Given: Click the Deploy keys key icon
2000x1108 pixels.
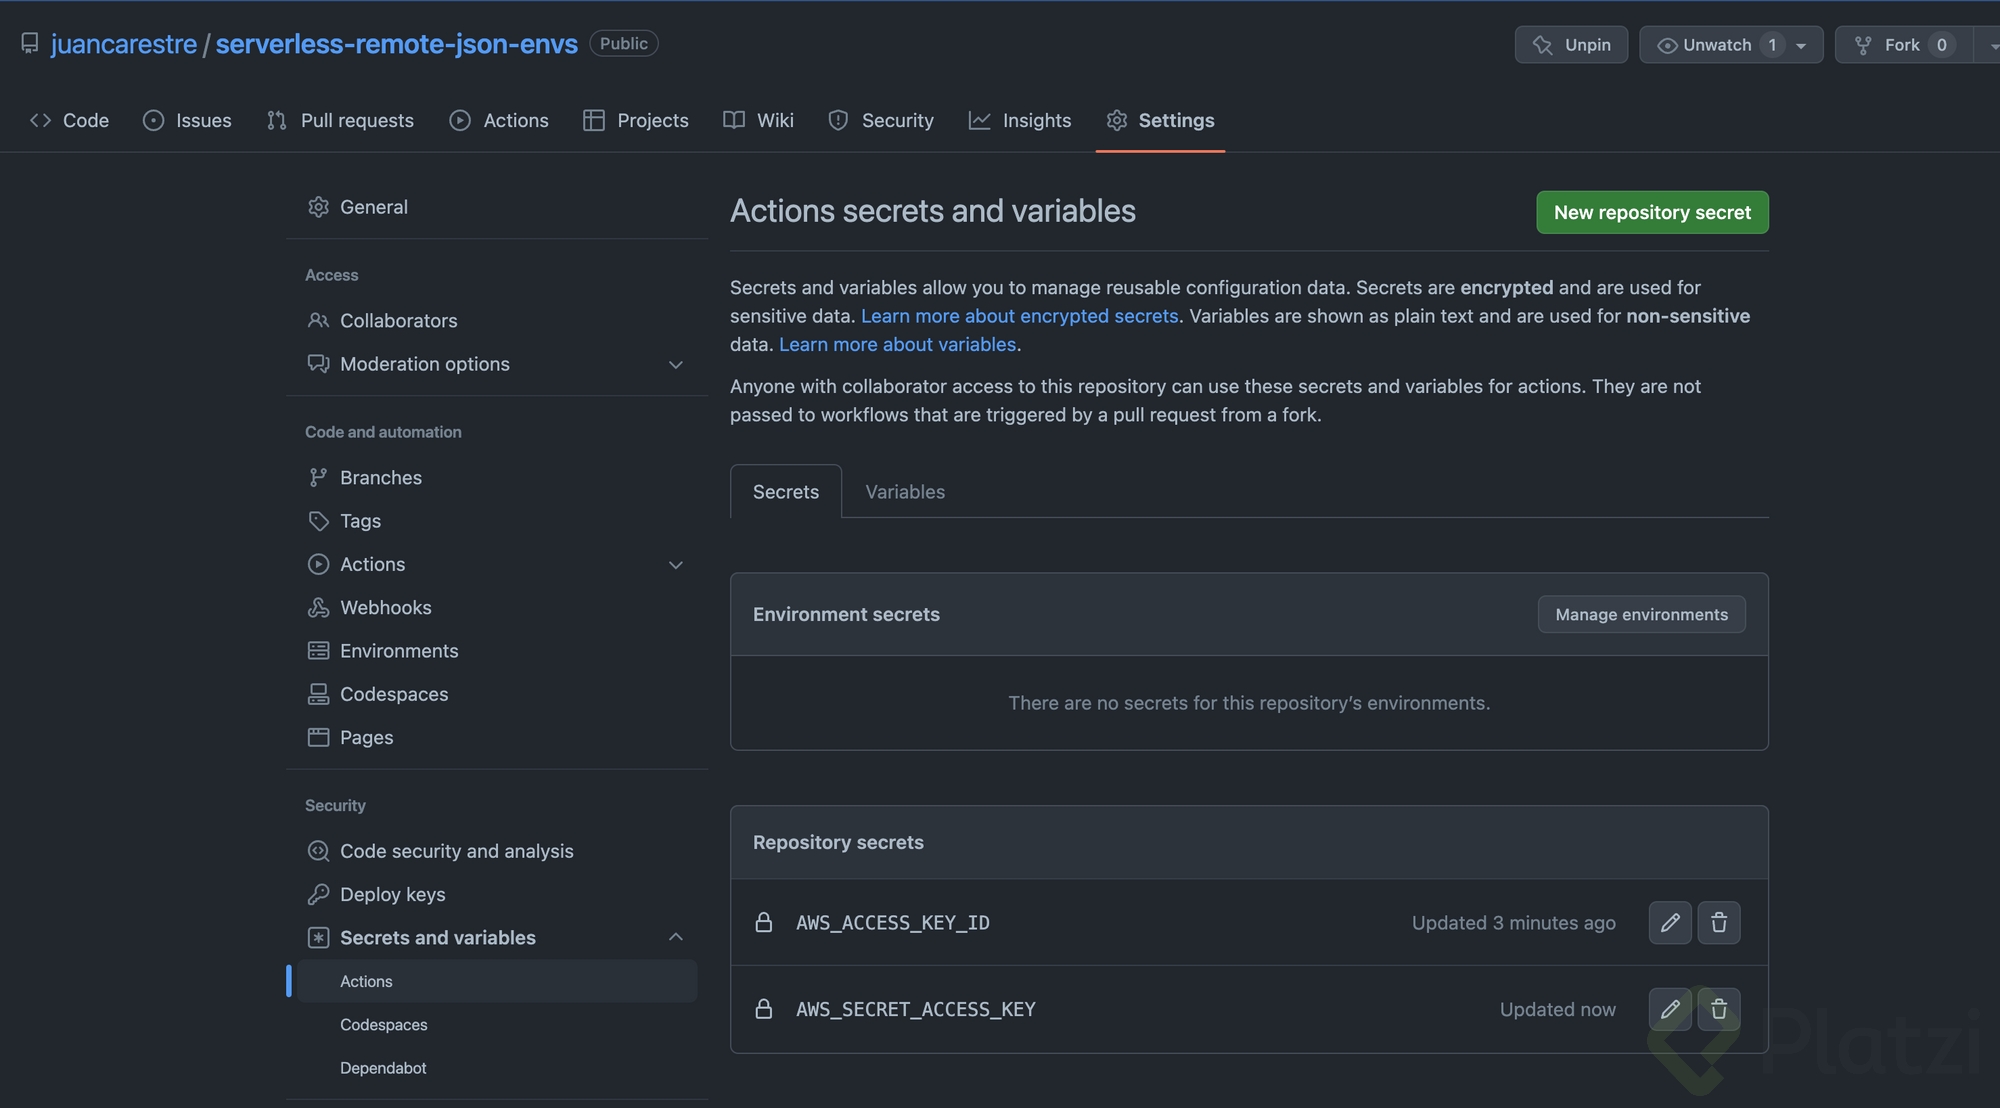Looking at the screenshot, I should pos(318,894).
